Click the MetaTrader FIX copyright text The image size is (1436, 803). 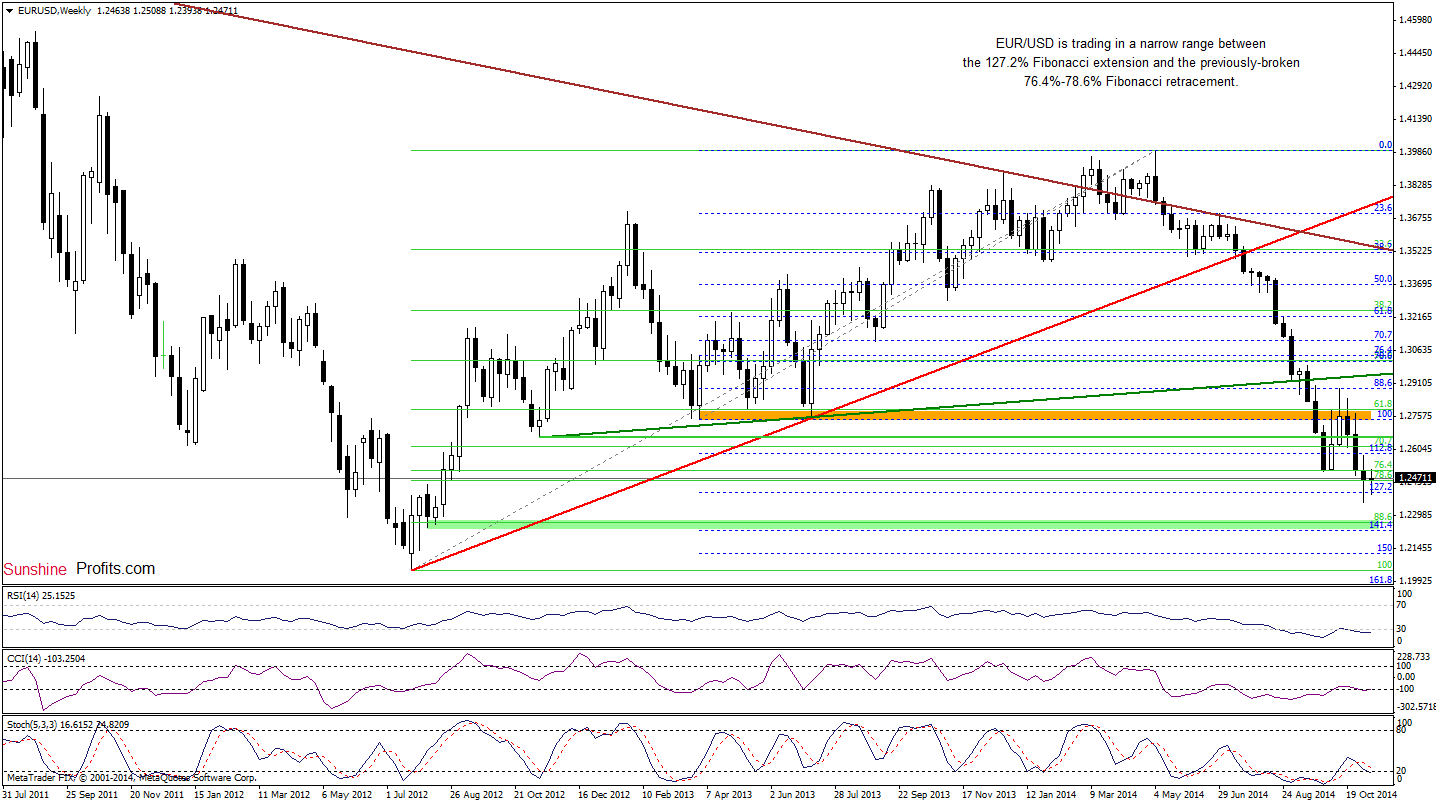point(131,777)
